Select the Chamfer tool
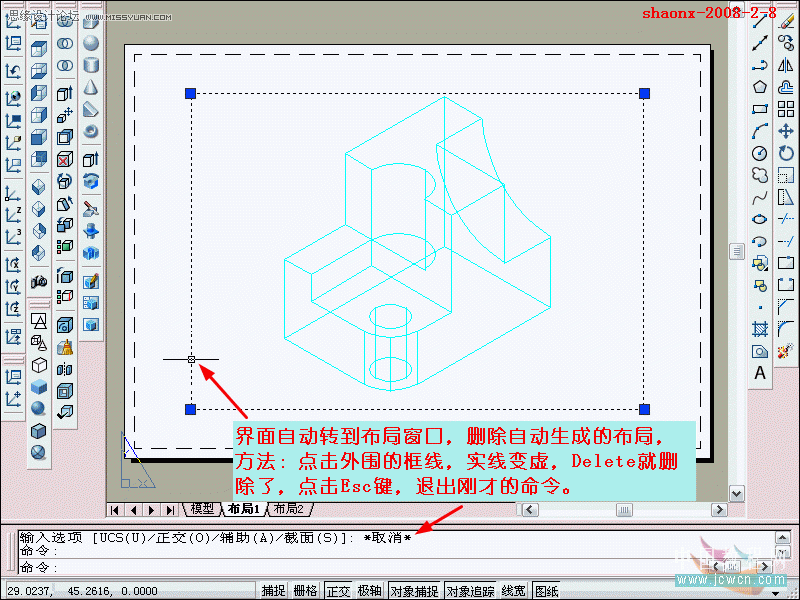The width and height of the screenshot is (800, 600). tap(786, 307)
